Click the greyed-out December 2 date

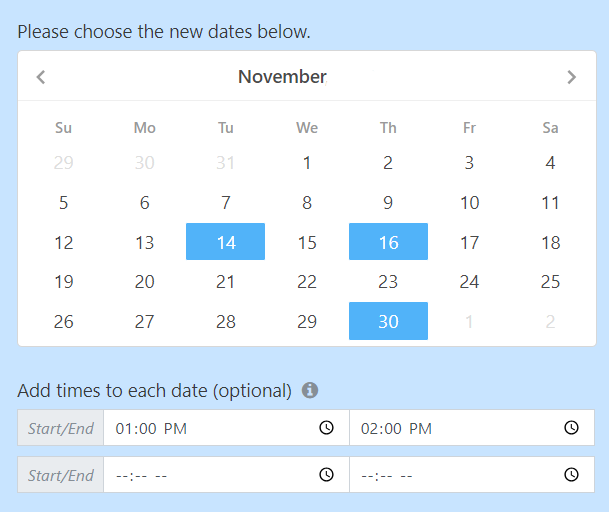550,322
